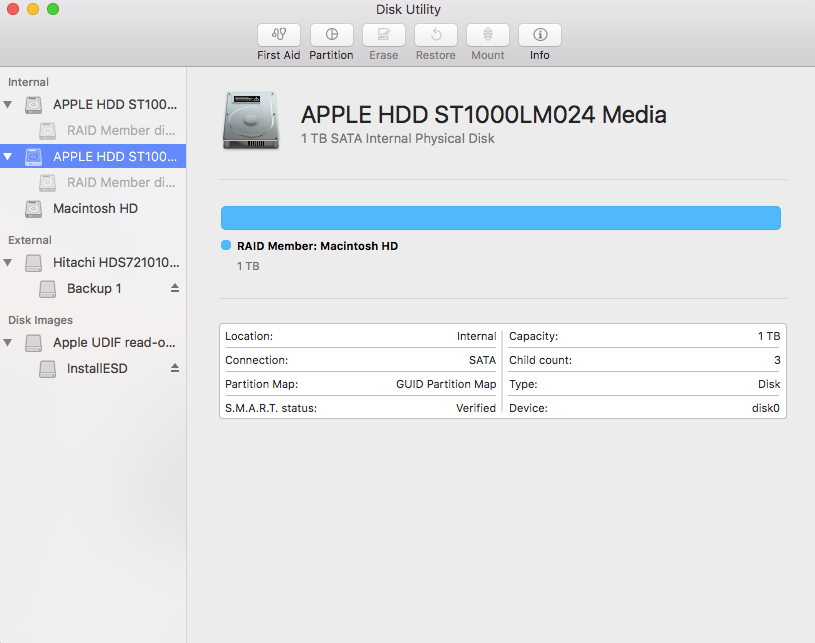Click the blue RAID Member legend swatch
The image size is (815, 643).
coord(226,246)
